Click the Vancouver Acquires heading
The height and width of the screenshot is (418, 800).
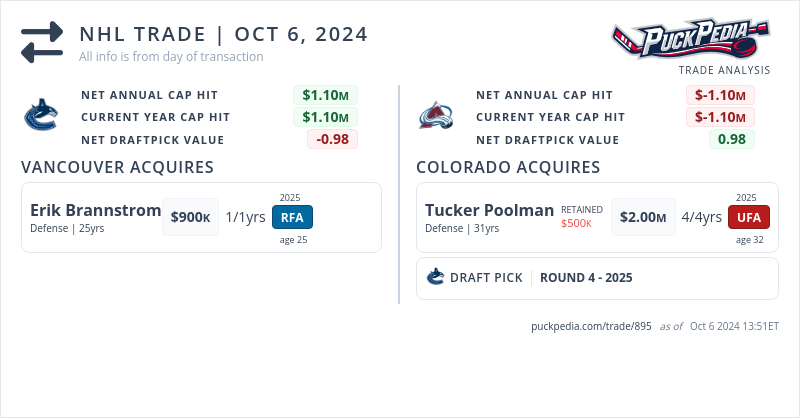point(117,167)
